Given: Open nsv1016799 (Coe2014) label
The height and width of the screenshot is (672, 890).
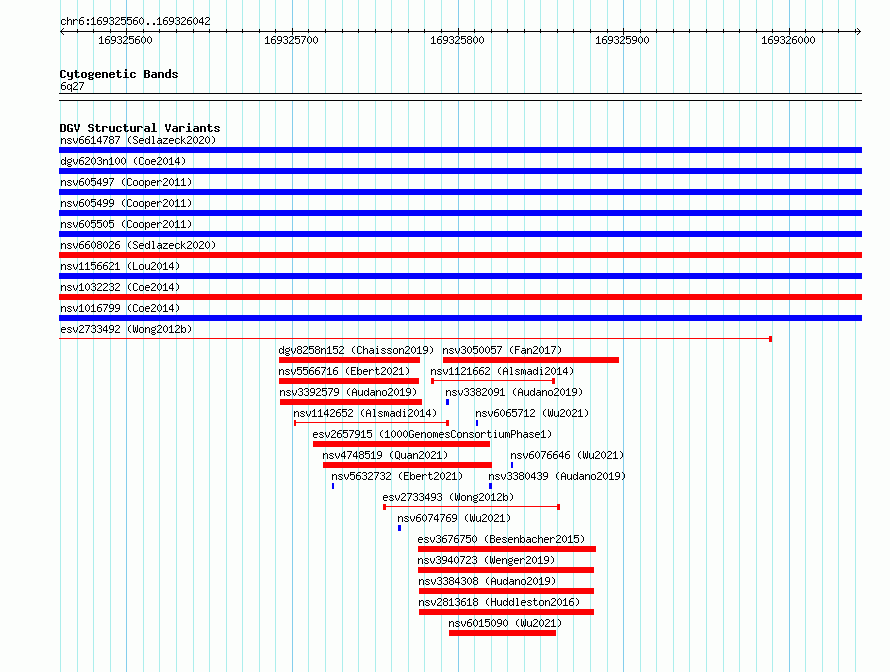Looking at the screenshot, I should (120, 308).
